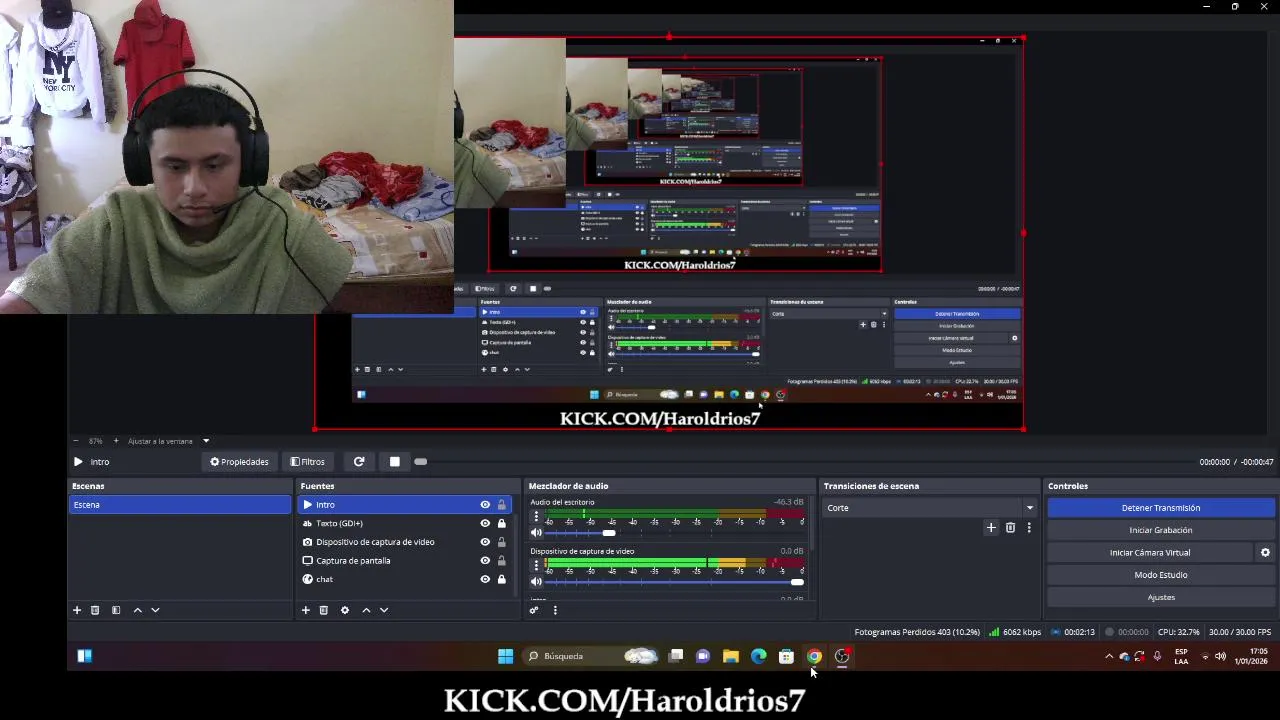Move scene down in Escenas list

(155, 610)
